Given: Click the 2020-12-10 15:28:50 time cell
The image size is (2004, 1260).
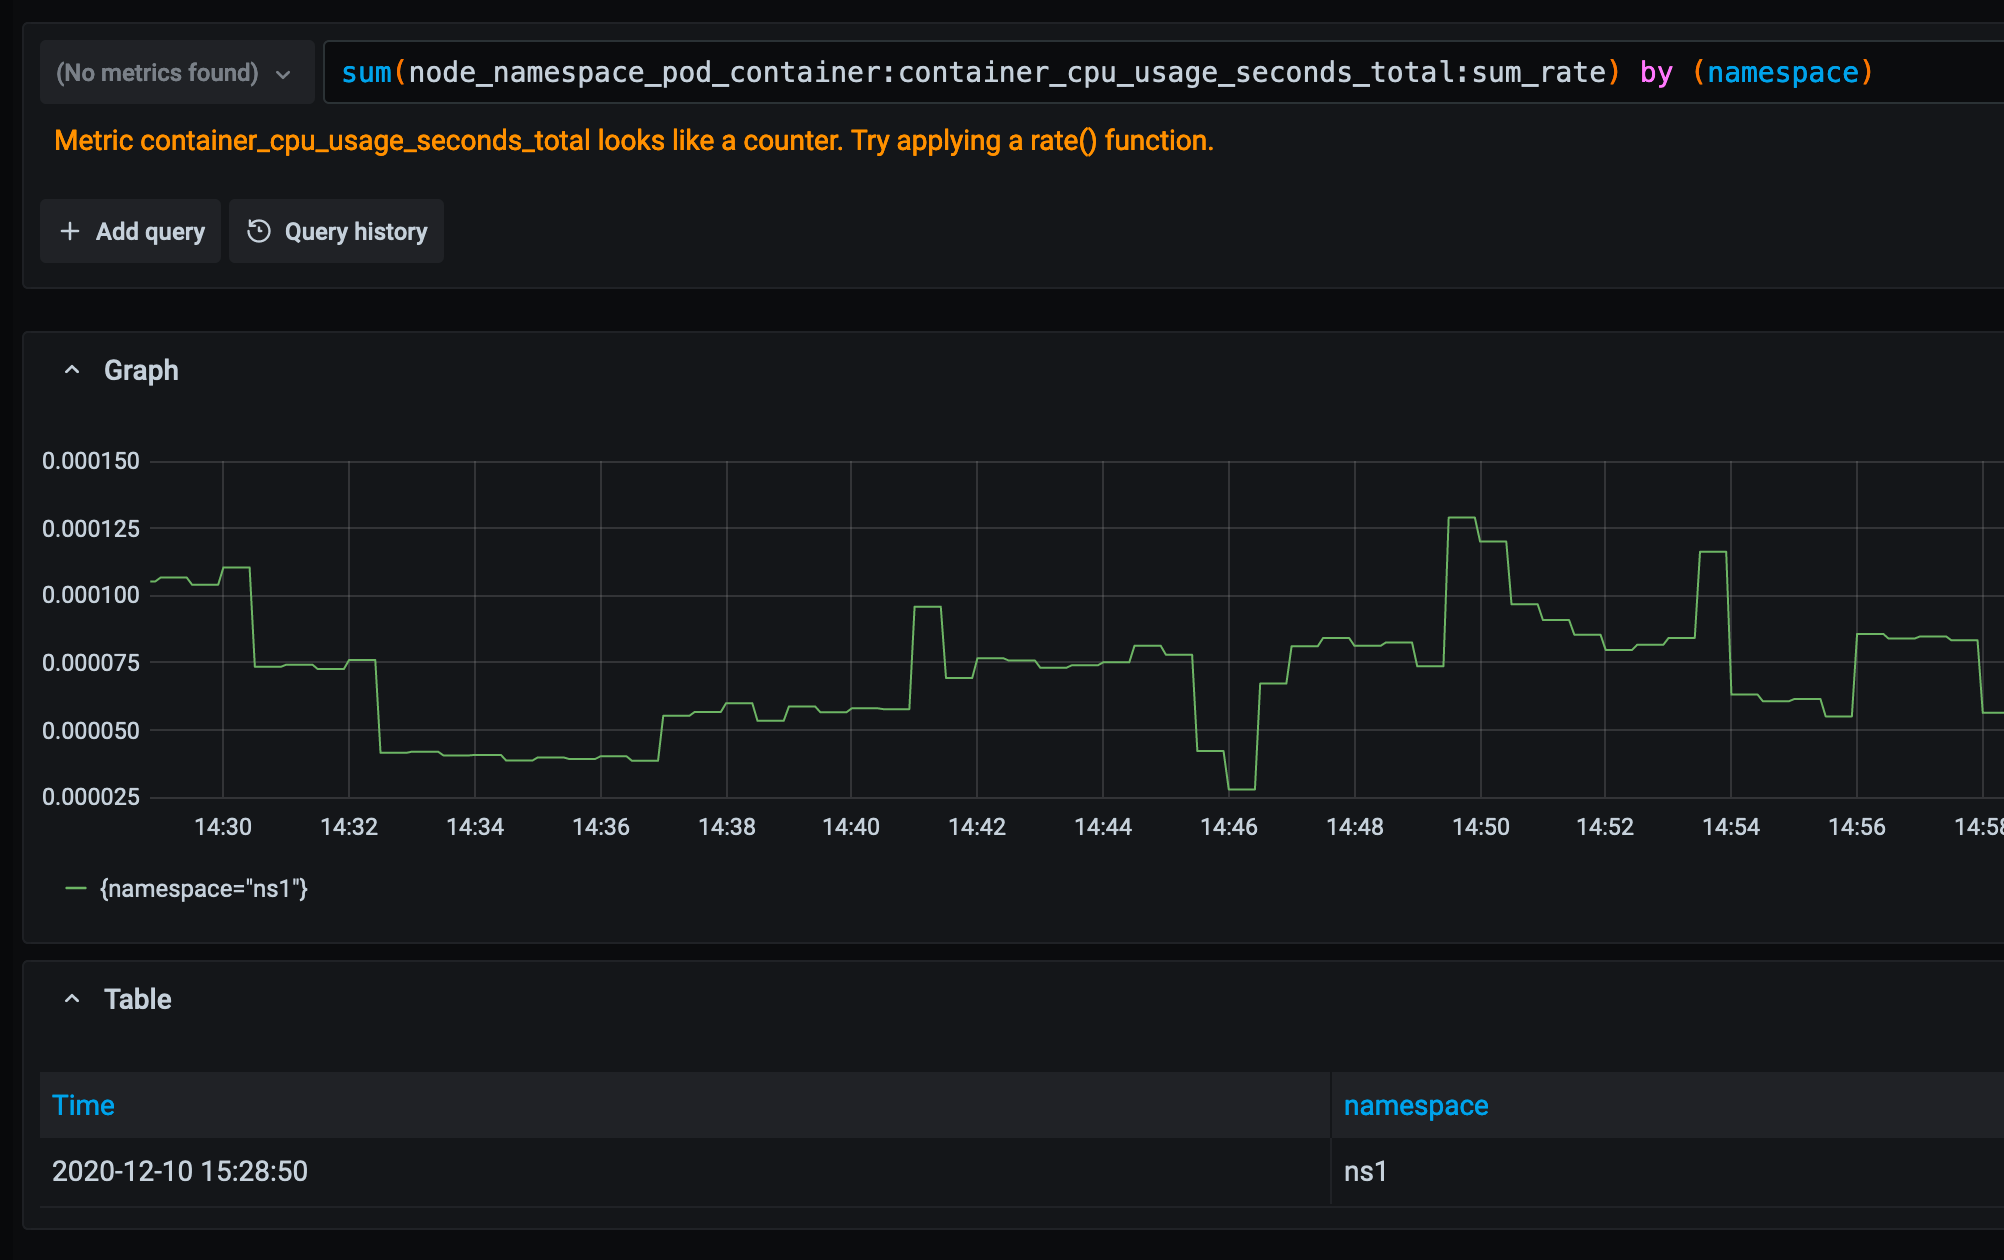Looking at the screenshot, I should [180, 1171].
